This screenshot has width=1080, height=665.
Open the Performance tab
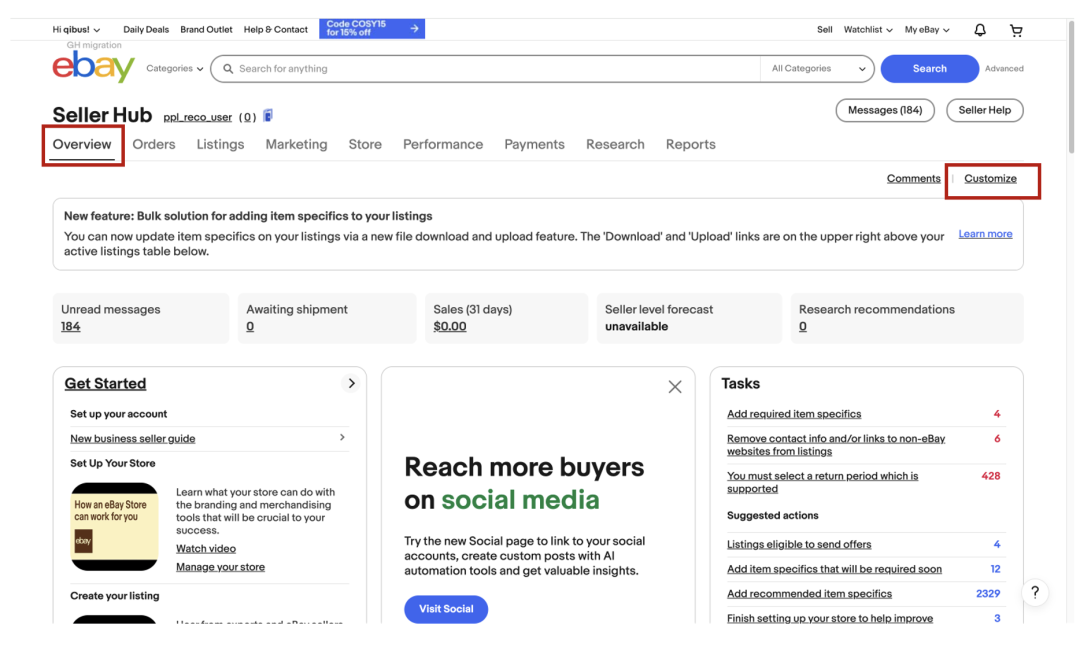443,144
